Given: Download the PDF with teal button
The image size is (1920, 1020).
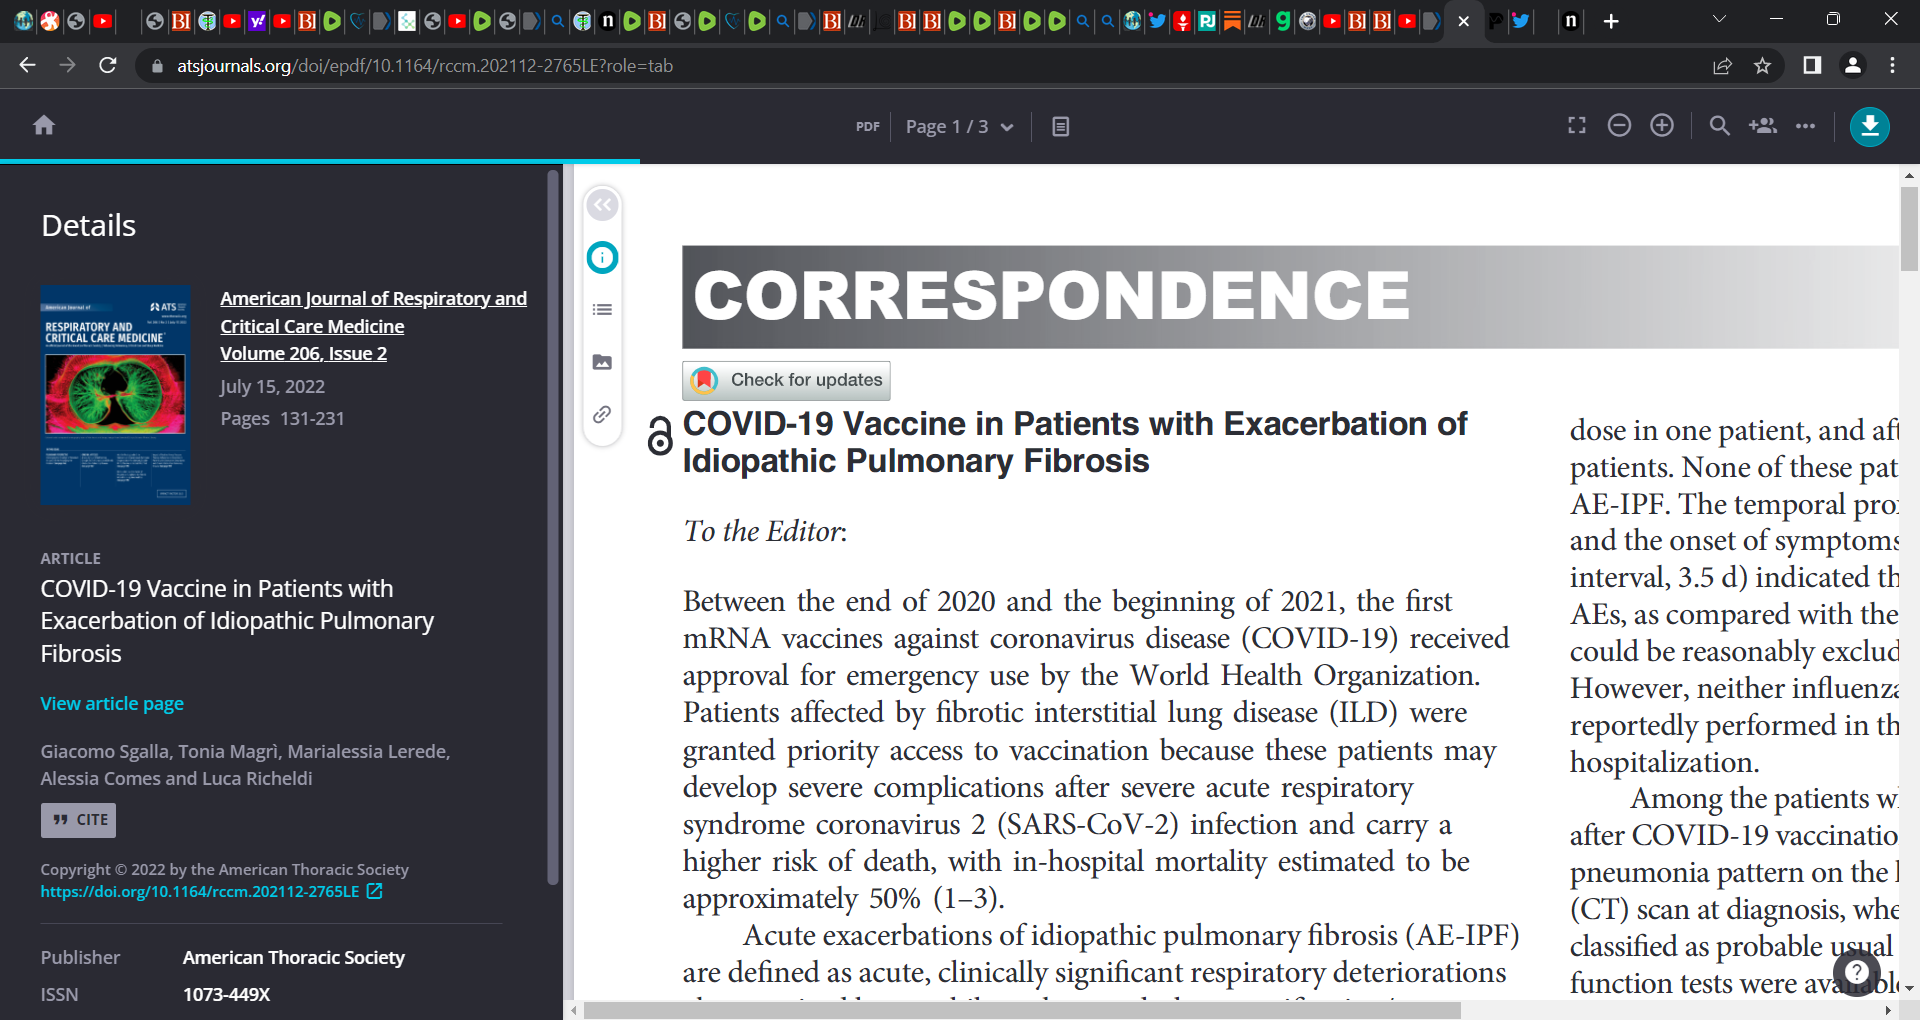Looking at the screenshot, I should coord(1869,127).
